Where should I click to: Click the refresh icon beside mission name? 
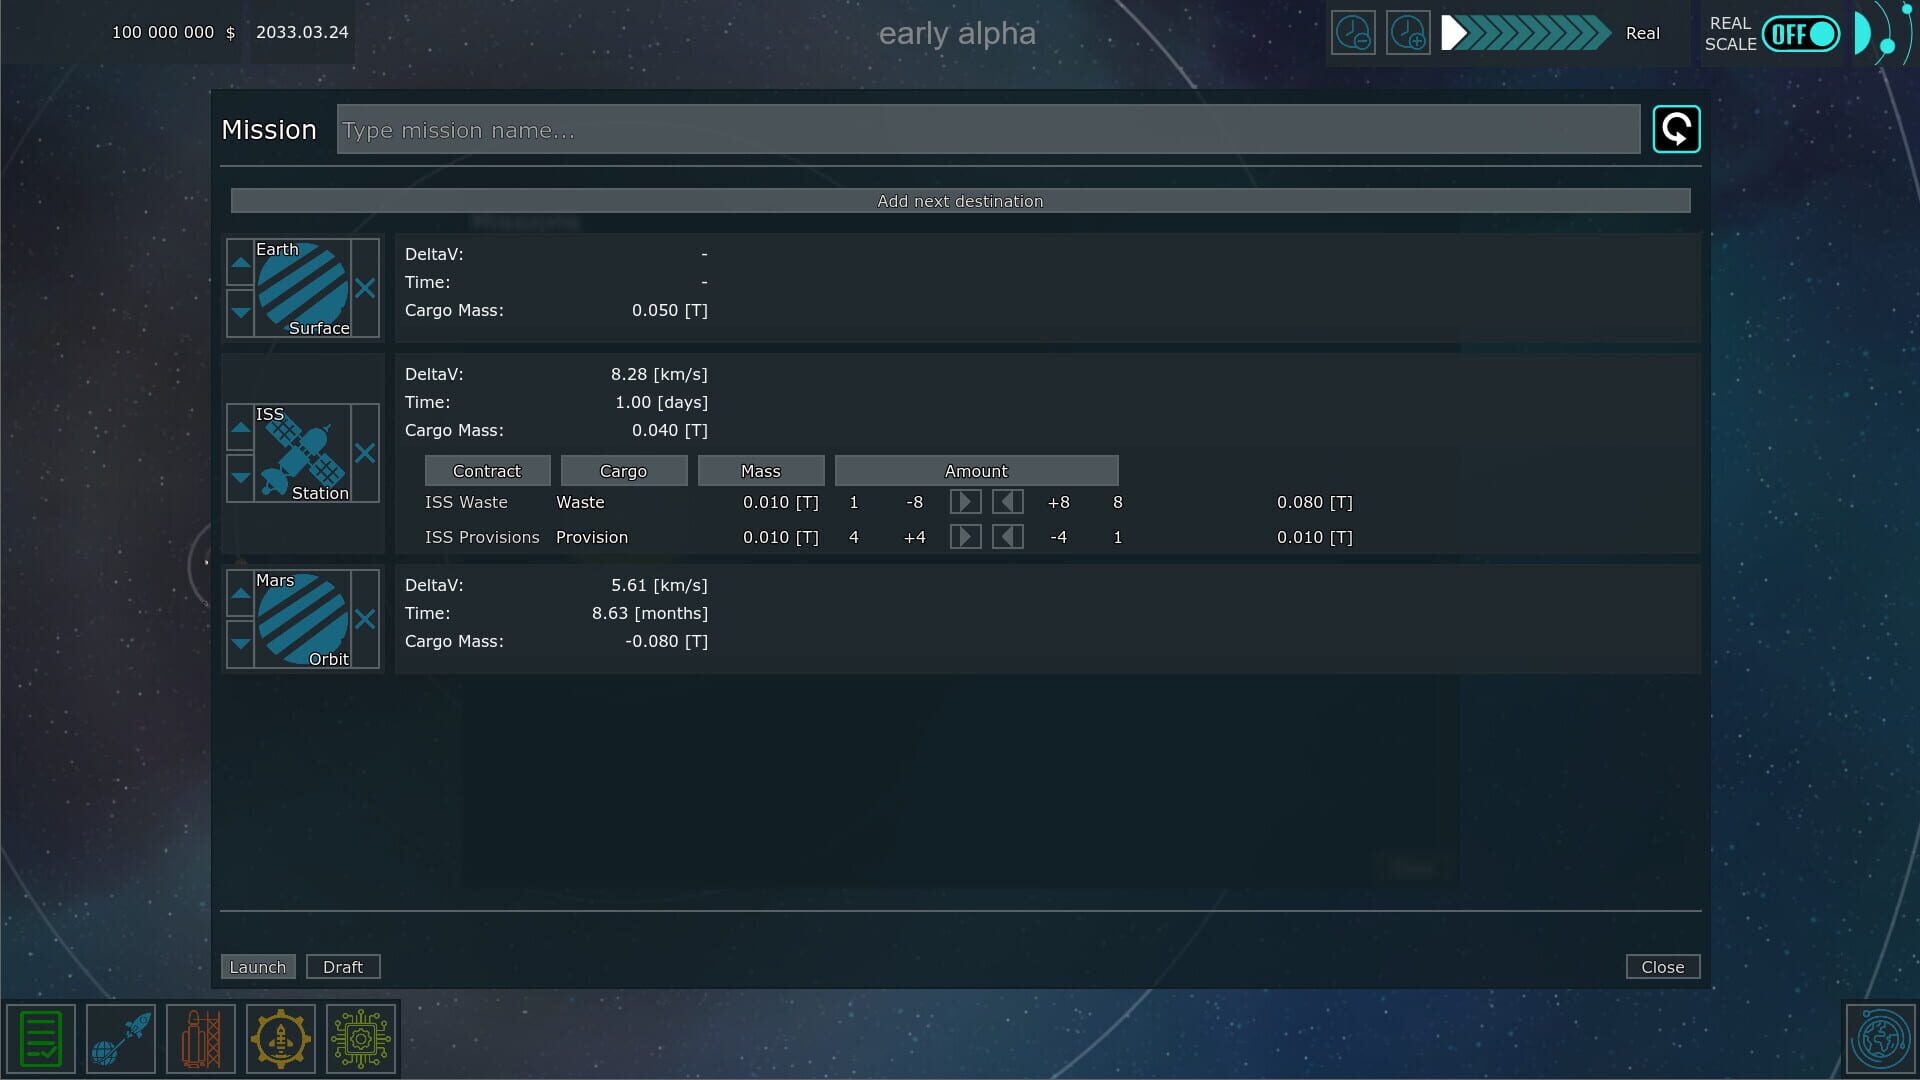1676,129
